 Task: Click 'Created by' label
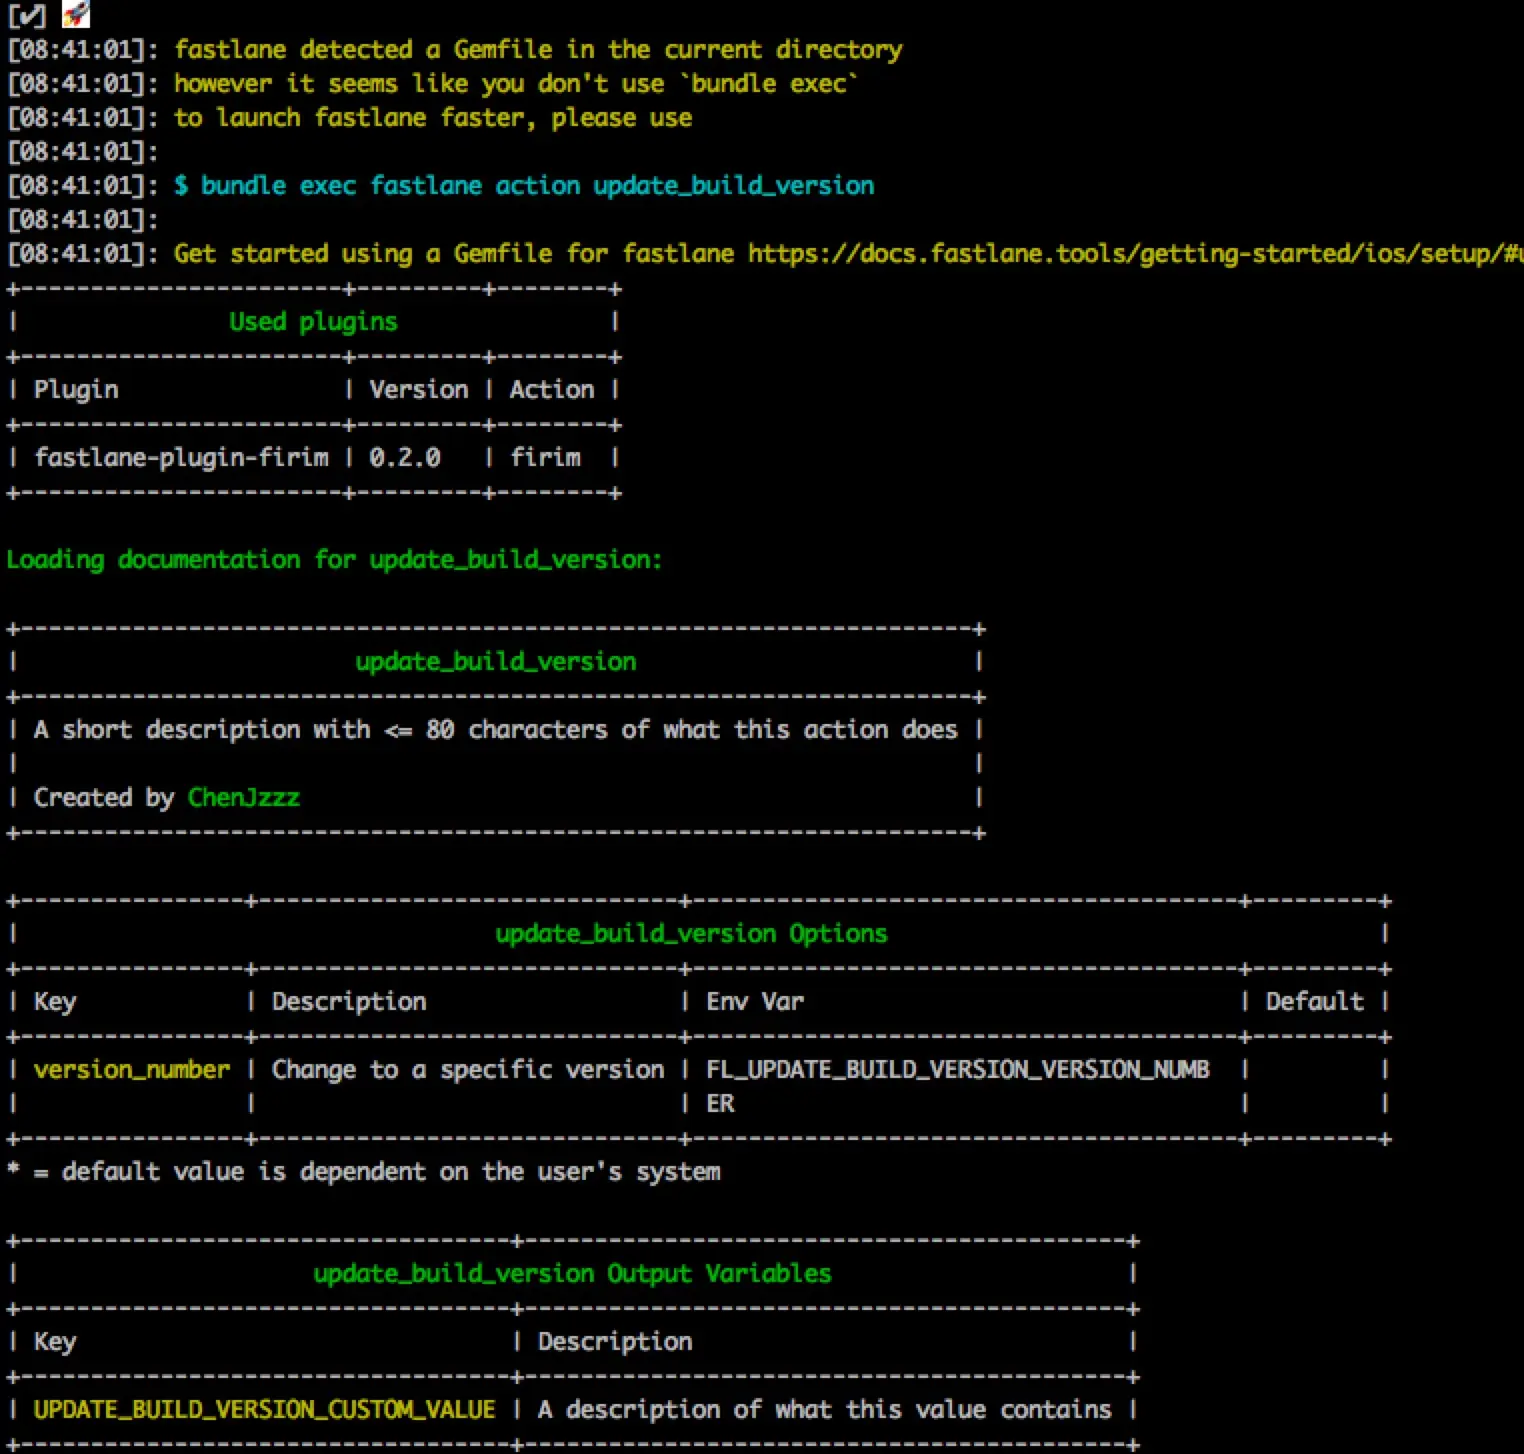click(x=104, y=798)
